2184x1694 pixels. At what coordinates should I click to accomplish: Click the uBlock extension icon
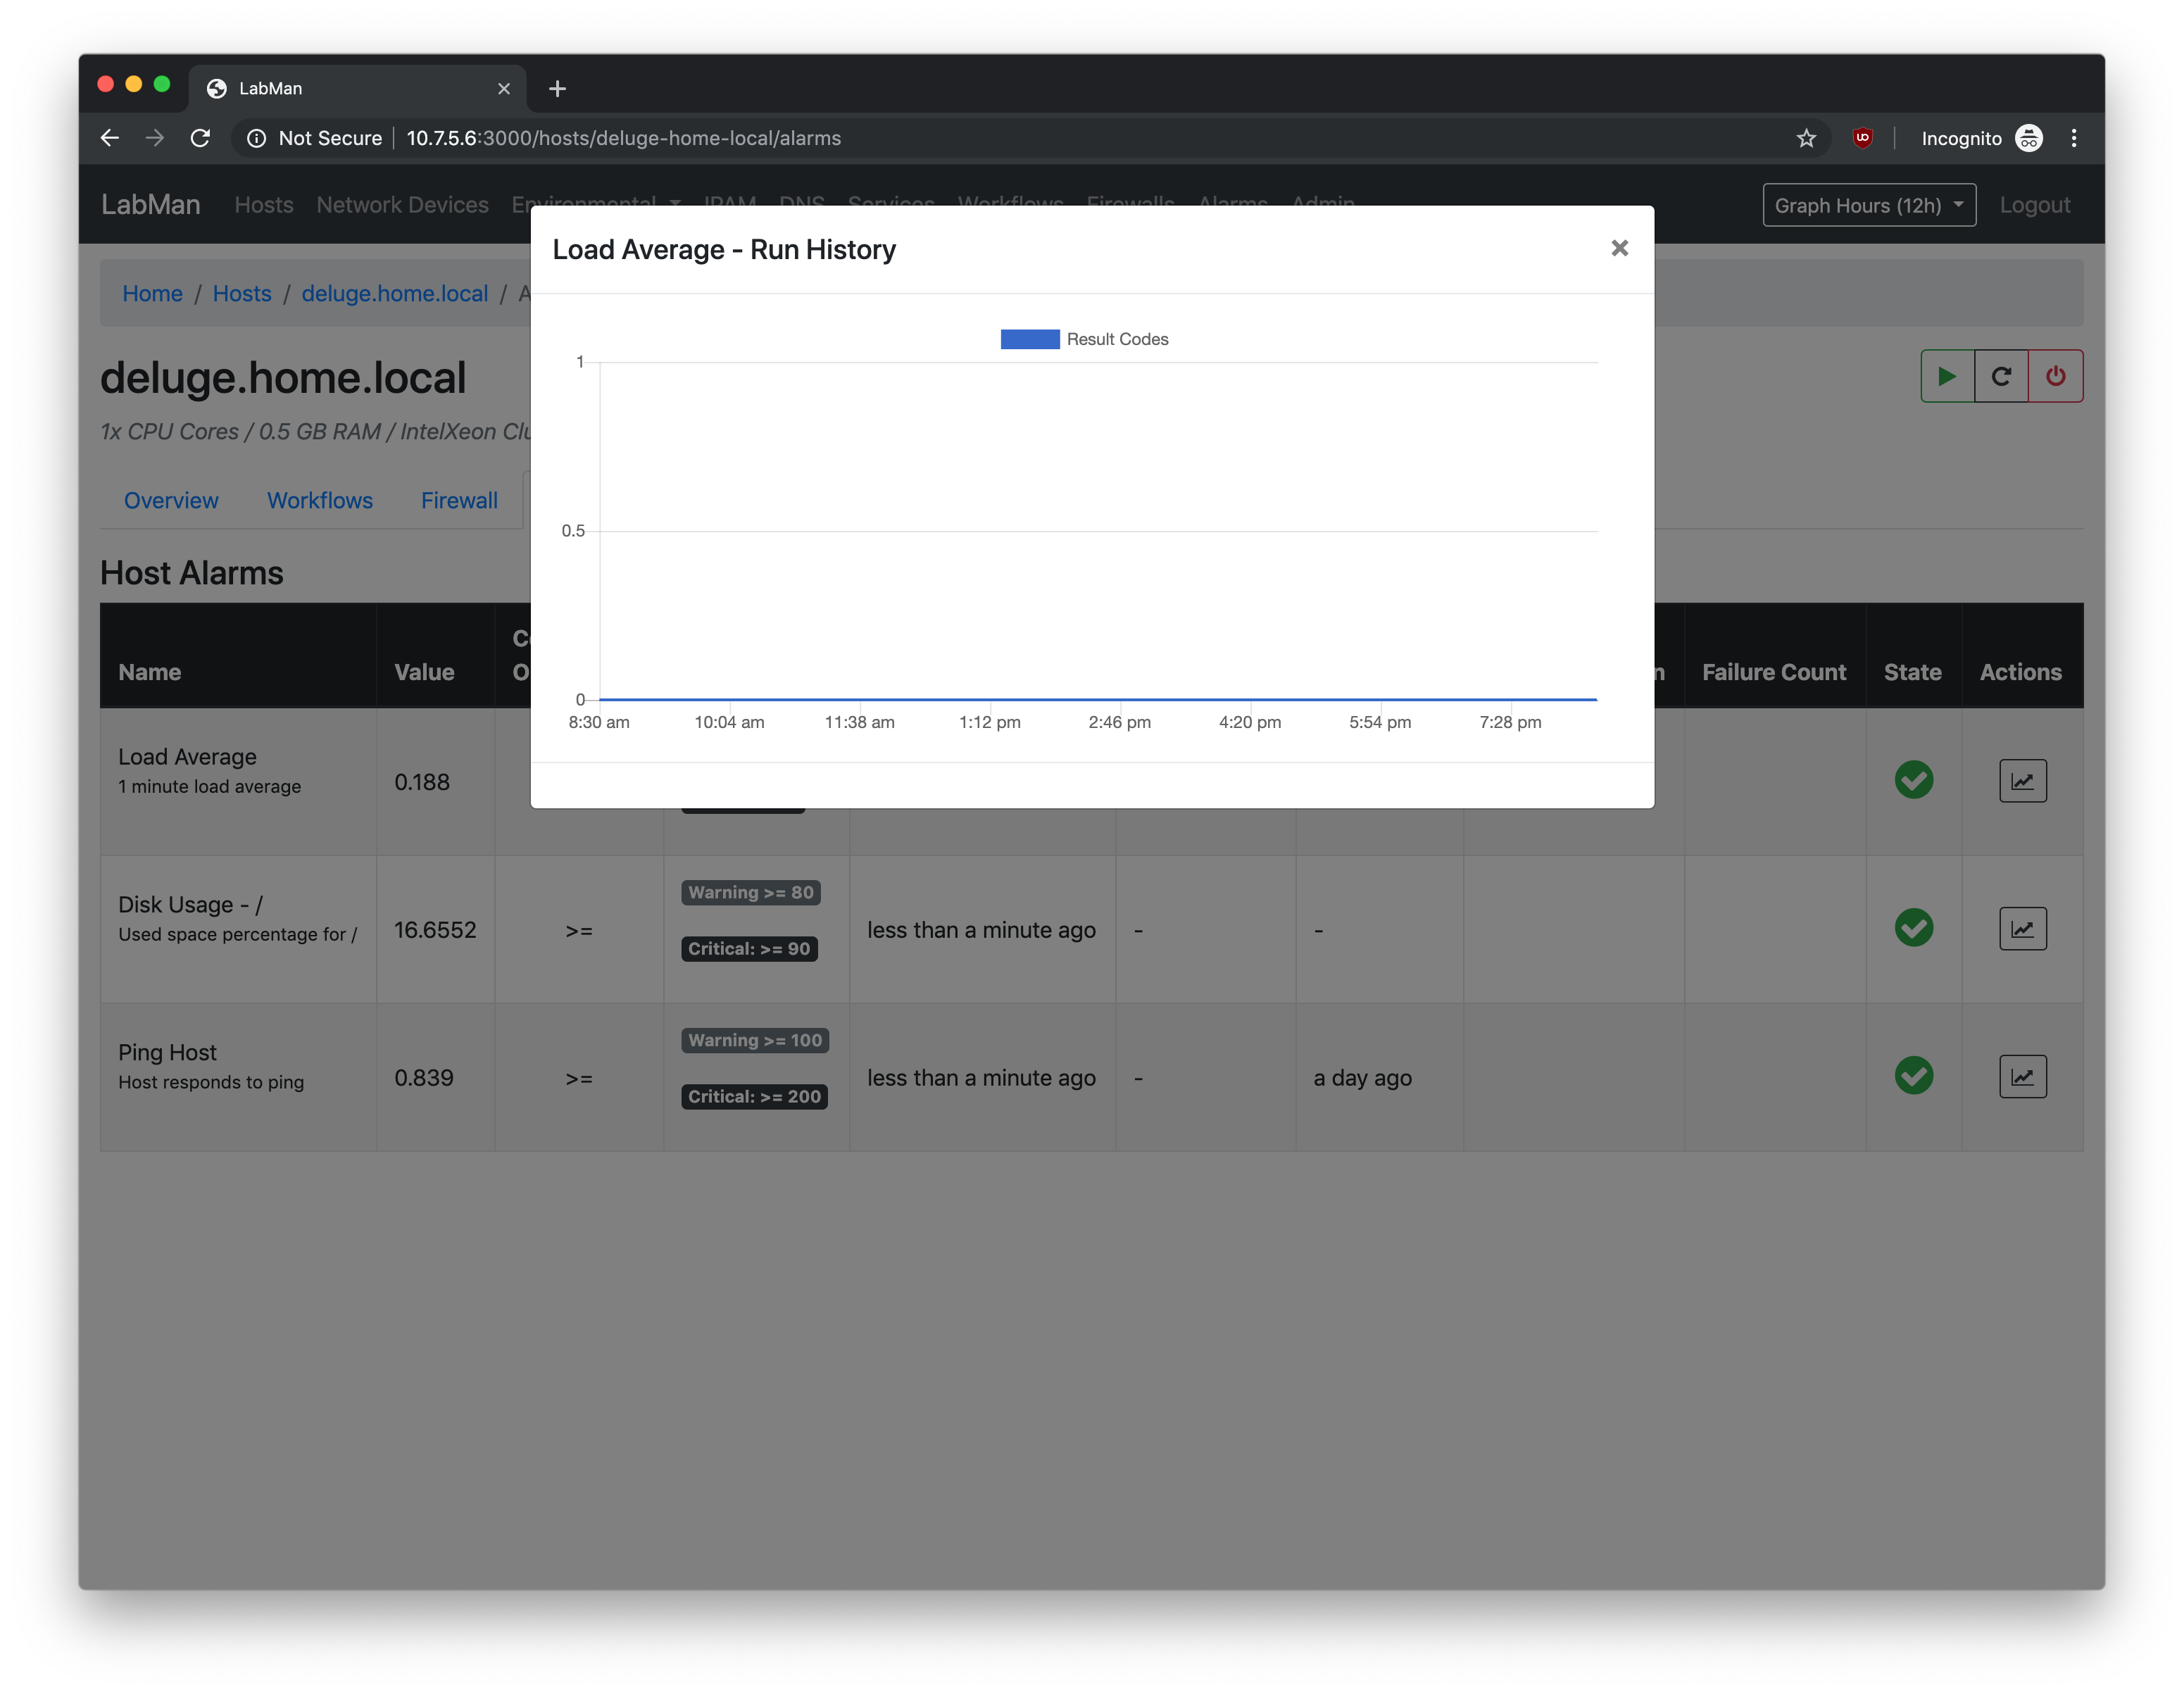point(1862,138)
